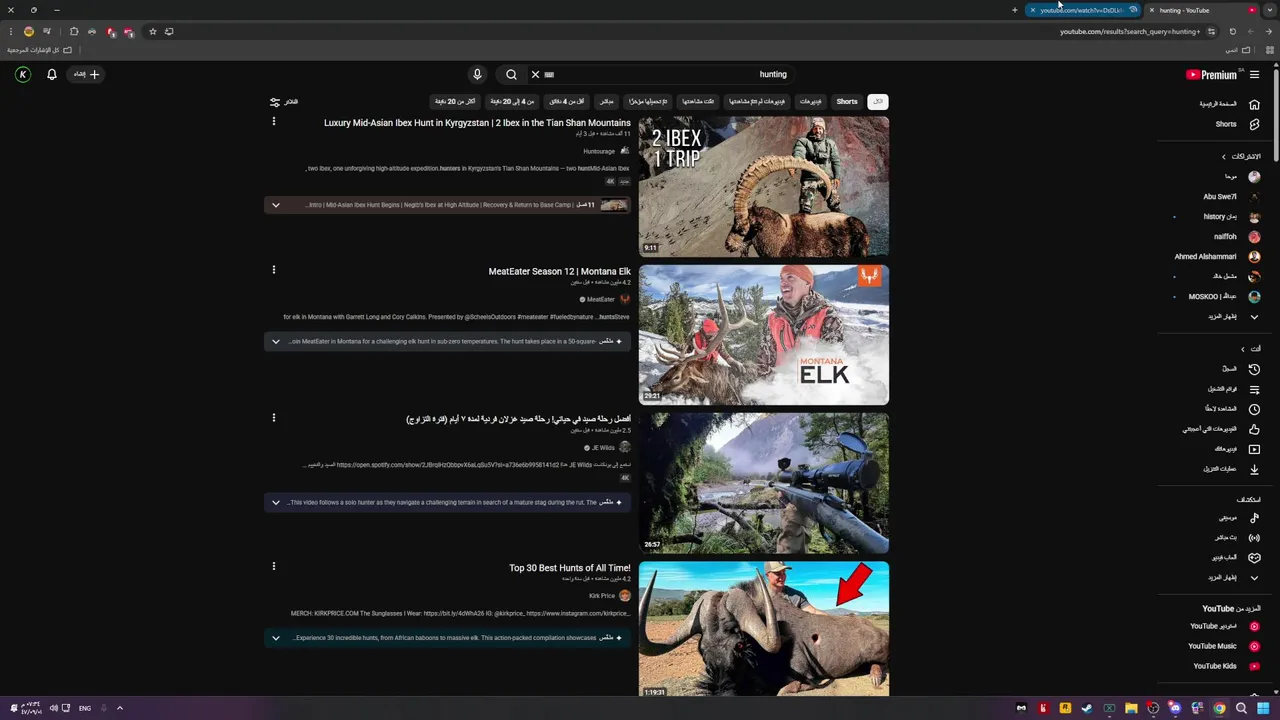Image resolution: width=1280 pixels, height=720 pixels.
Task: Open options menu for Top 30 Best Hunts
Action: click(273, 566)
